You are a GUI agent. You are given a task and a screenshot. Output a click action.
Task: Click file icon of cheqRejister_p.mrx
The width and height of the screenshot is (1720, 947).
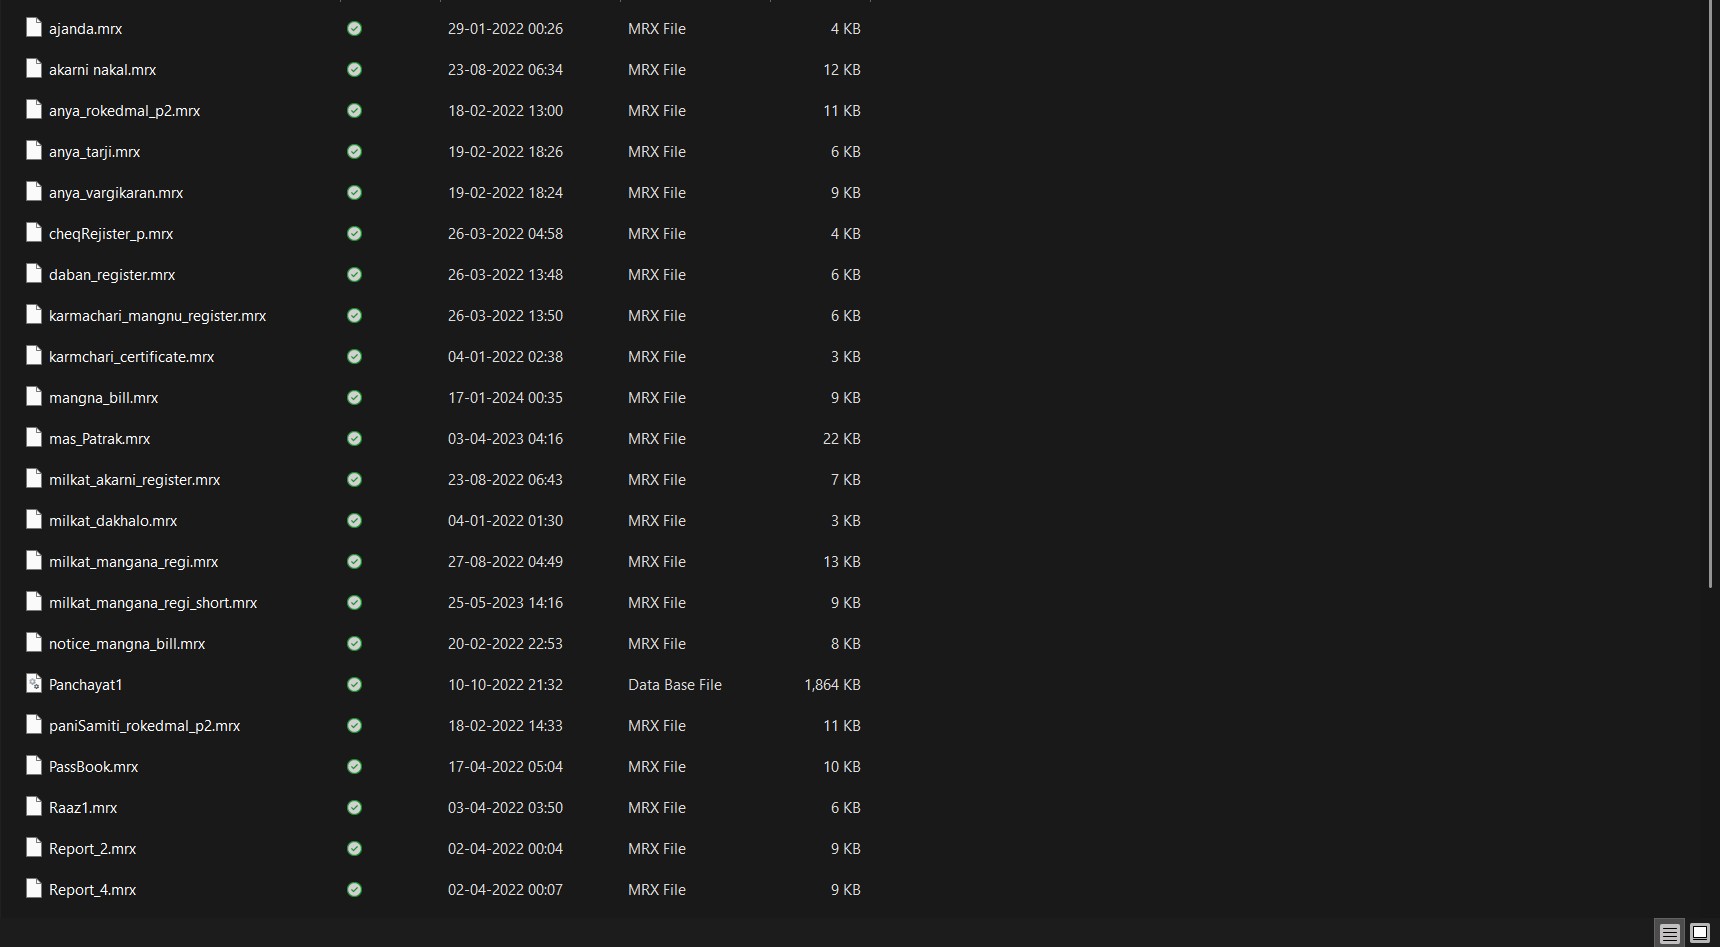(x=34, y=234)
